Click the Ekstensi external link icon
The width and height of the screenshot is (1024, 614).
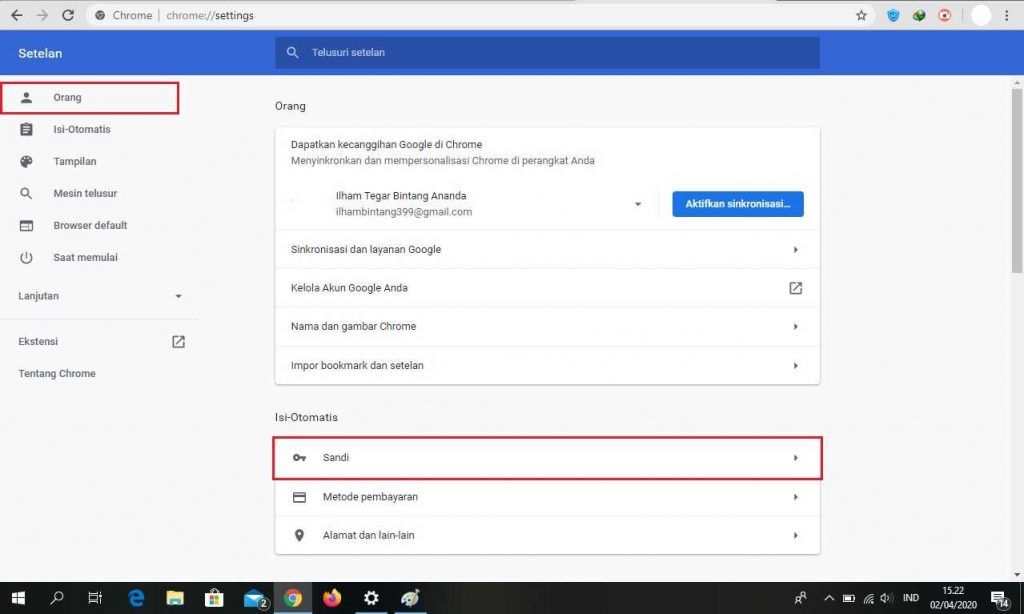pyautogui.click(x=178, y=342)
